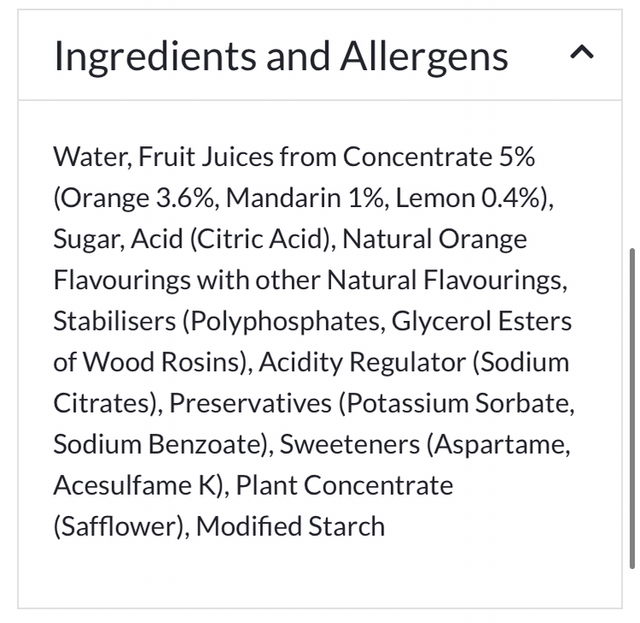Click the "Ingredients and Allergens" heading
This screenshot has height=623, width=640.
click(x=281, y=56)
